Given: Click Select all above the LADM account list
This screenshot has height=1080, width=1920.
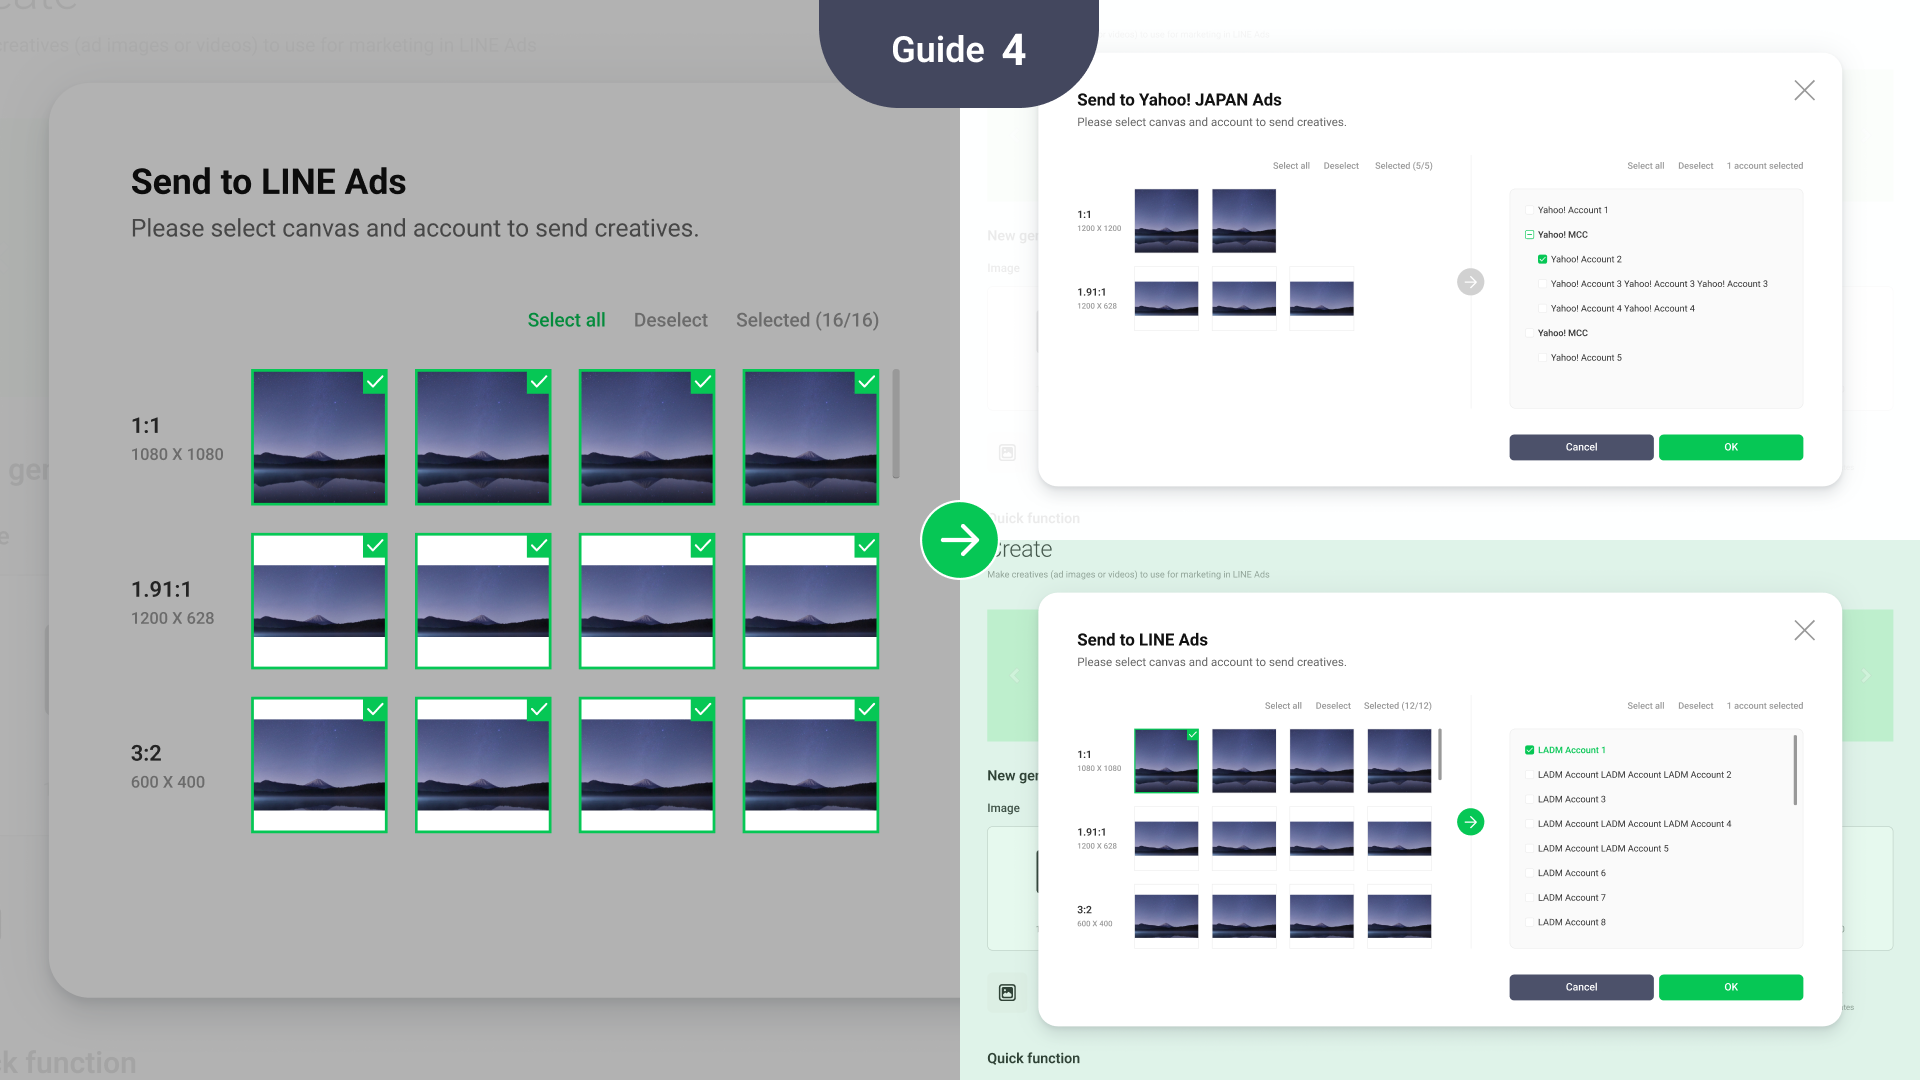Looking at the screenshot, I should [1645, 706].
